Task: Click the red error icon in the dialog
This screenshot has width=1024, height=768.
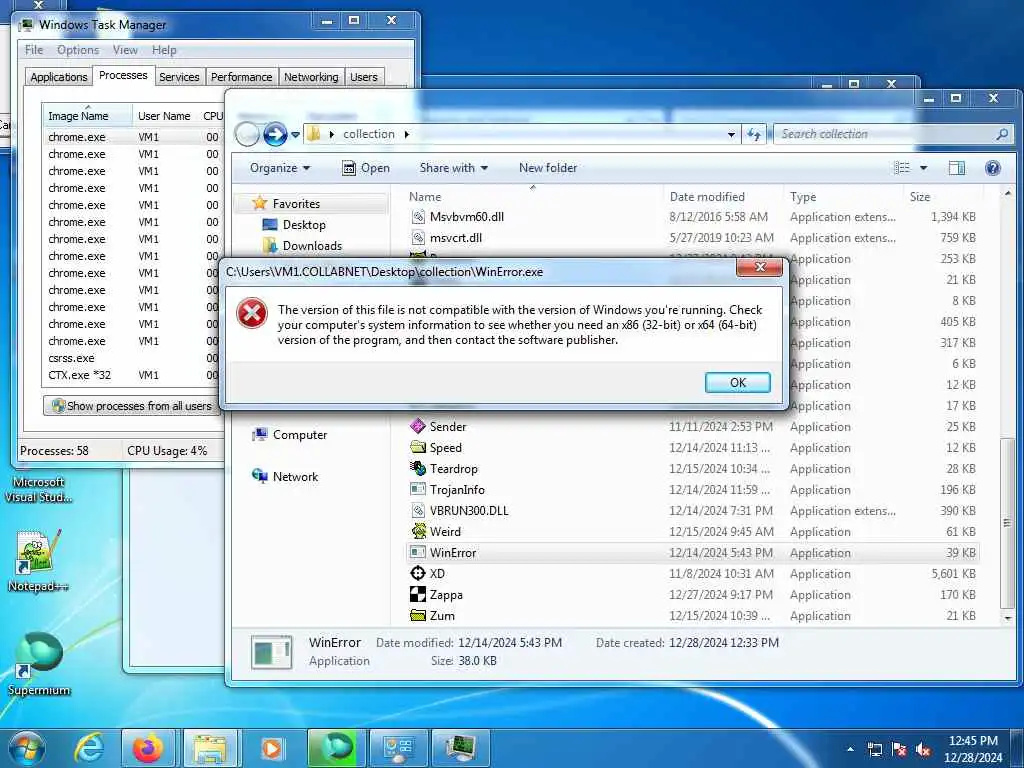Action: [252, 313]
